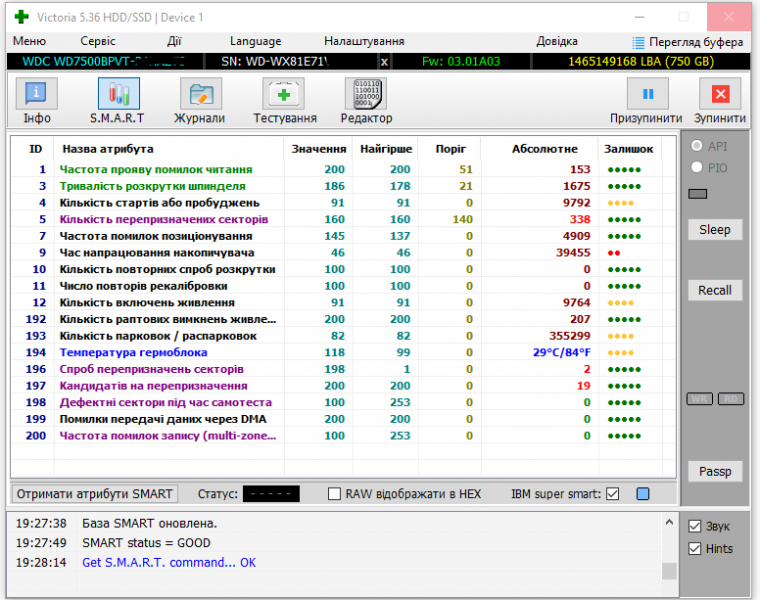Click the blue square color indicator
Image resolution: width=760 pixels, height=600 pixels.
point(643,494)
